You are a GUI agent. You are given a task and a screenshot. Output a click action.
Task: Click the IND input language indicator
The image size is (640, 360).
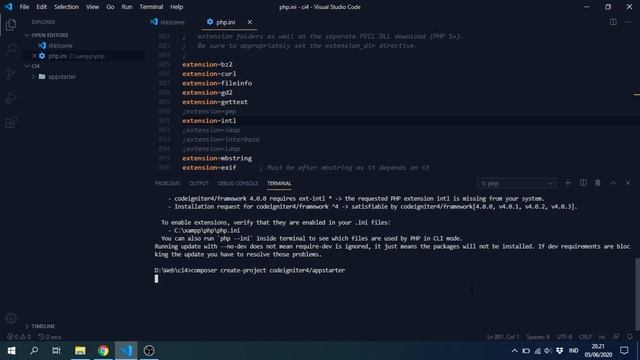click(x=573, y=351)
